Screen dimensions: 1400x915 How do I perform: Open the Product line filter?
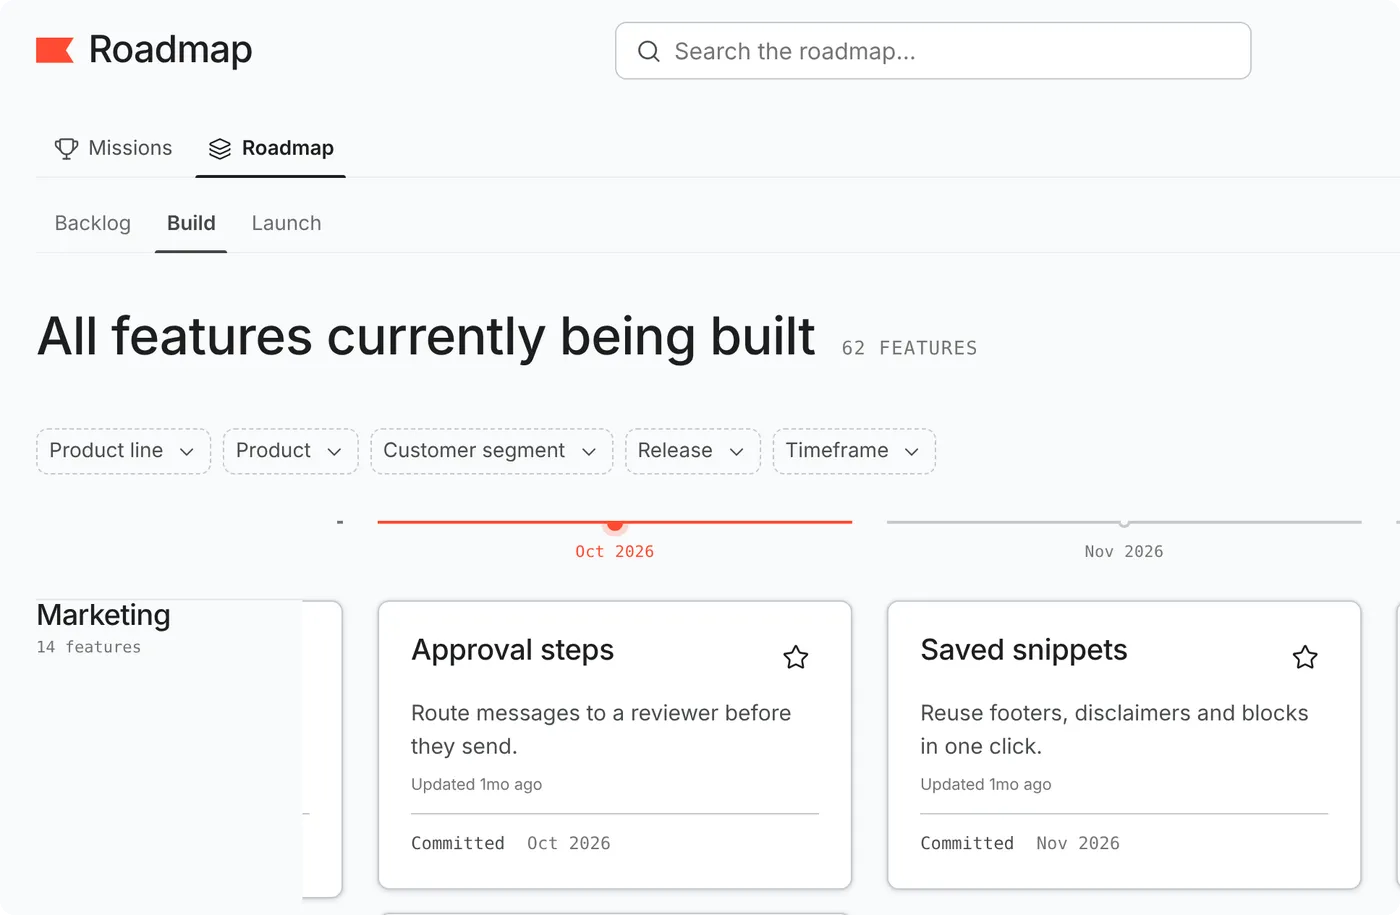124,451
